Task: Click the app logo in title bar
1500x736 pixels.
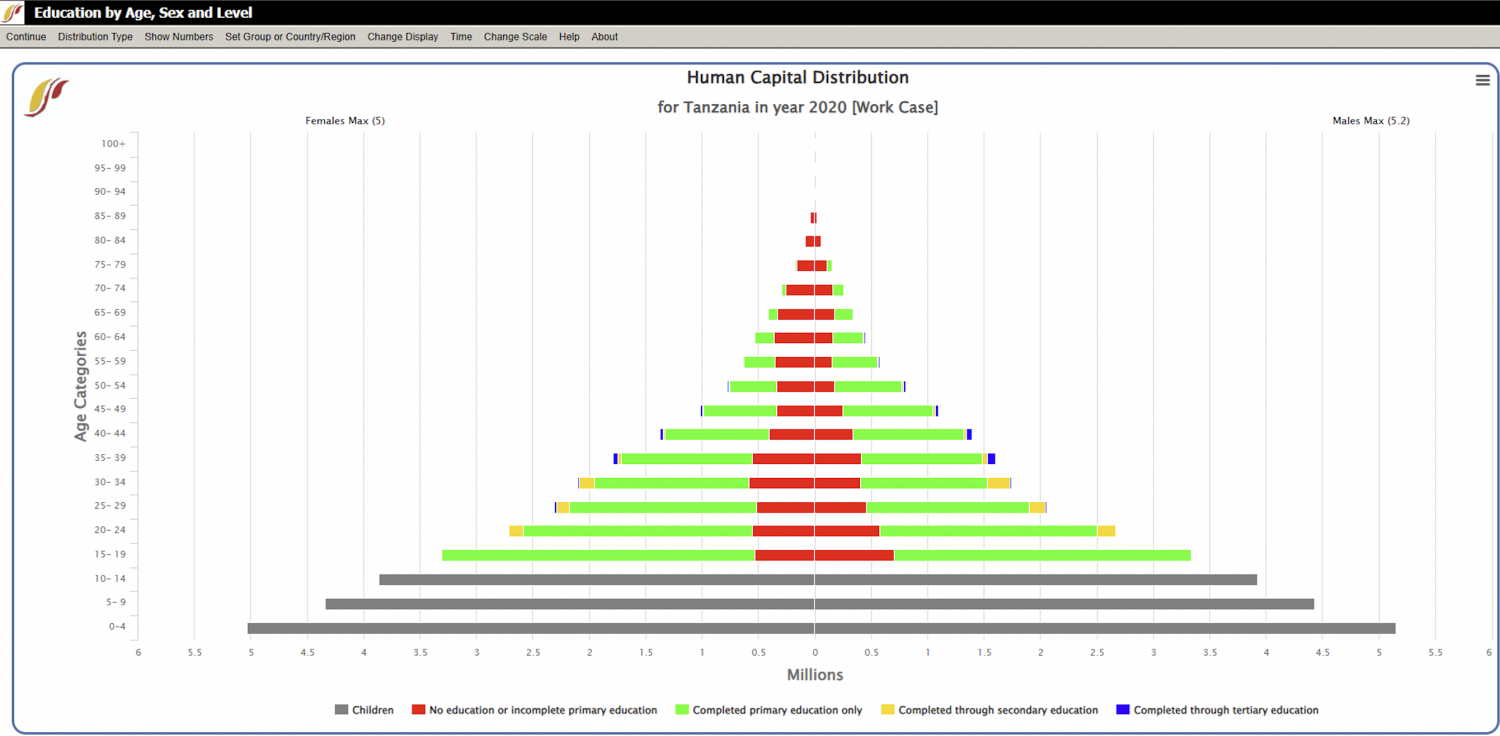Action: (13, 13)
